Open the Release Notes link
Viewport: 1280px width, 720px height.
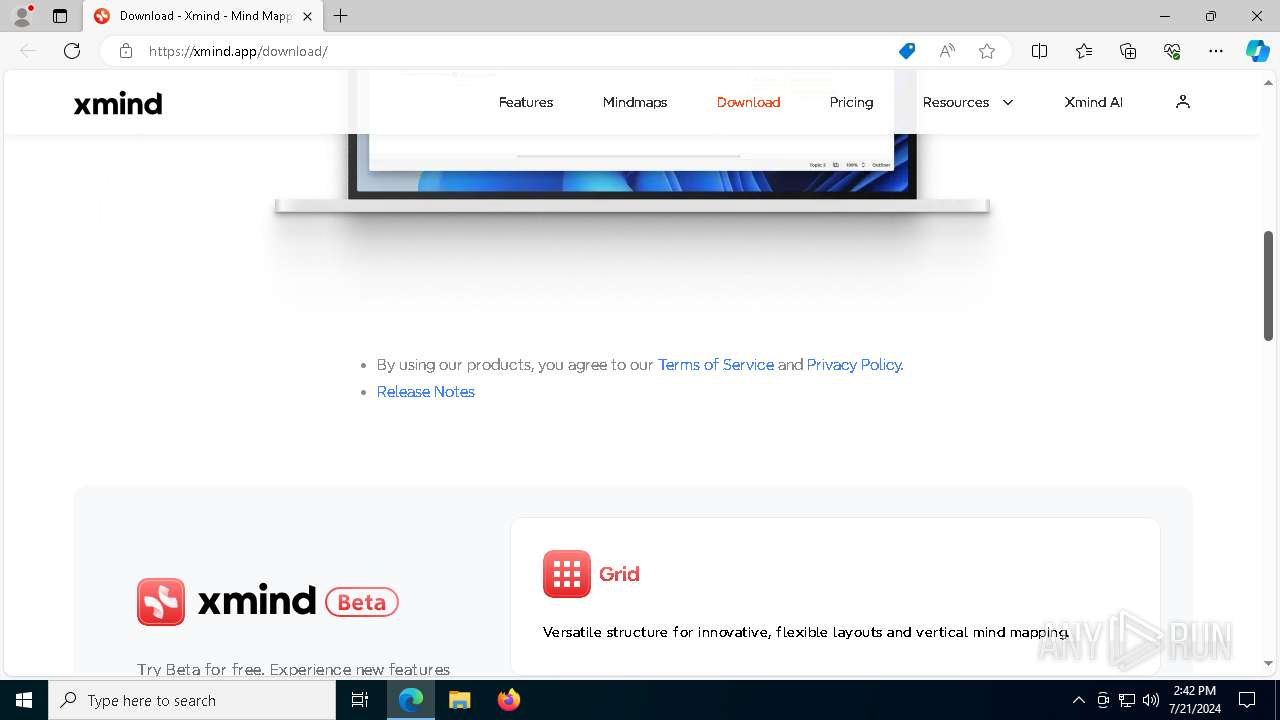(426, 392)
